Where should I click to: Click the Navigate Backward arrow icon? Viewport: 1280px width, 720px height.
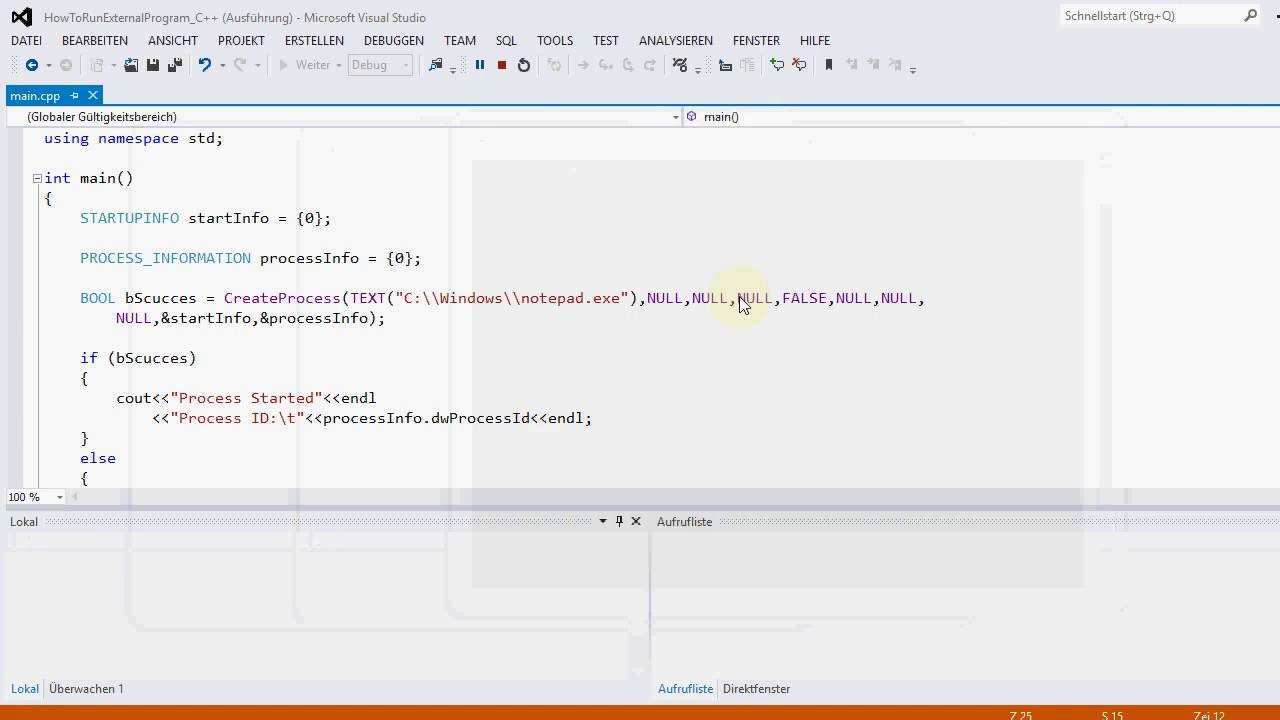[31, 65]
